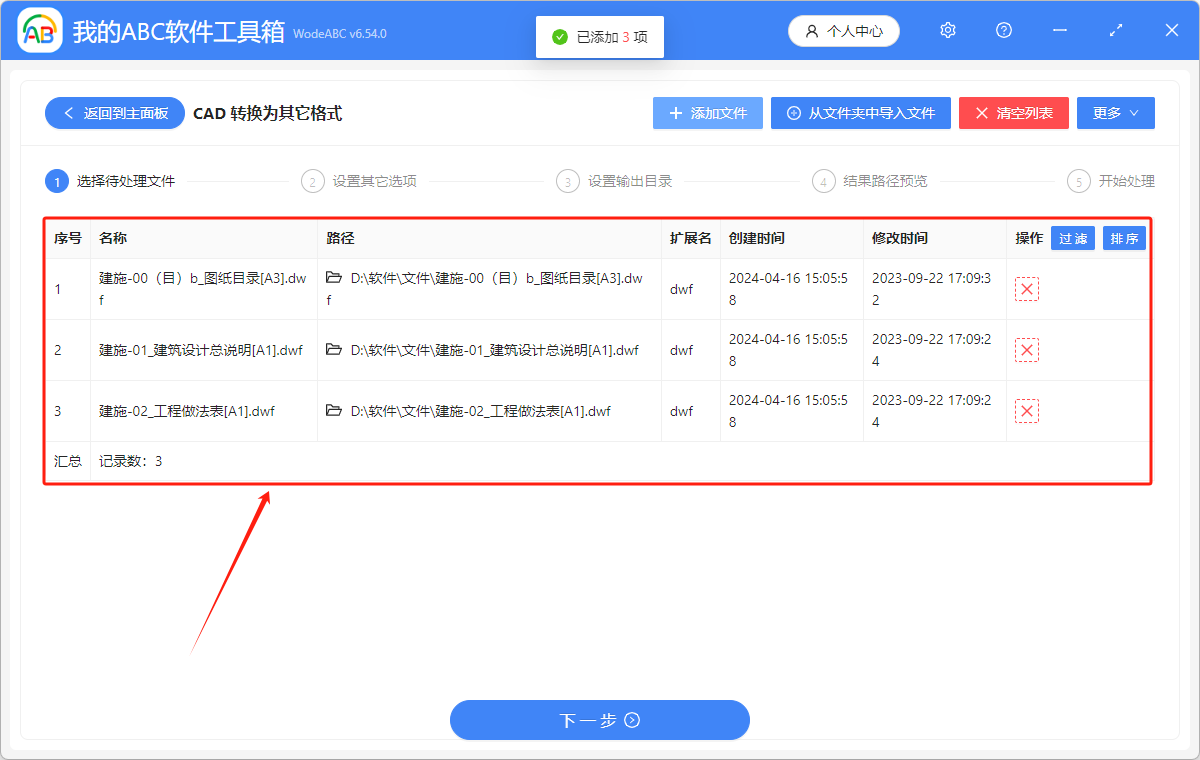Image resolution: width=1200 pixels, height=760 pixels.
Task: Remove 建施-01_建筑设计总说明 from the list
Action: [x=1027, y=350]
